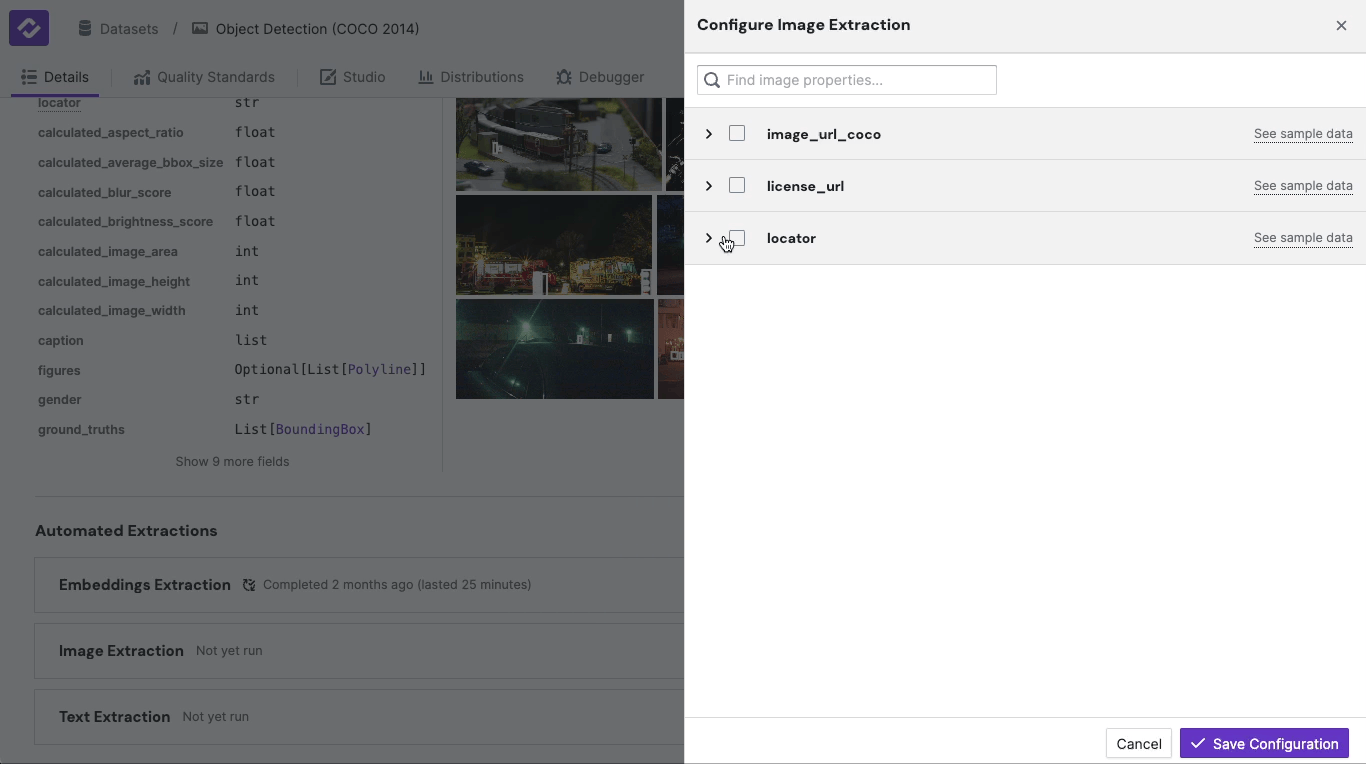The height and width of the screenshot is (764, 1366).
Task: Click the Quality Standards growth chart icon
Action: [x=141, y=76]
